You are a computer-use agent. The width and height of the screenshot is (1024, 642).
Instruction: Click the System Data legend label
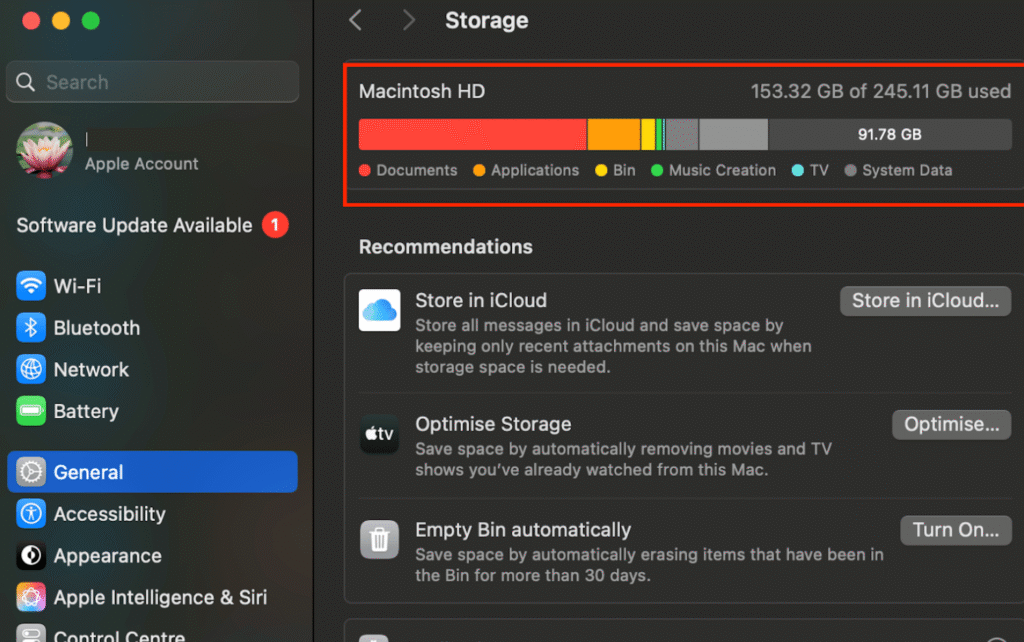(x=907, y=170)
